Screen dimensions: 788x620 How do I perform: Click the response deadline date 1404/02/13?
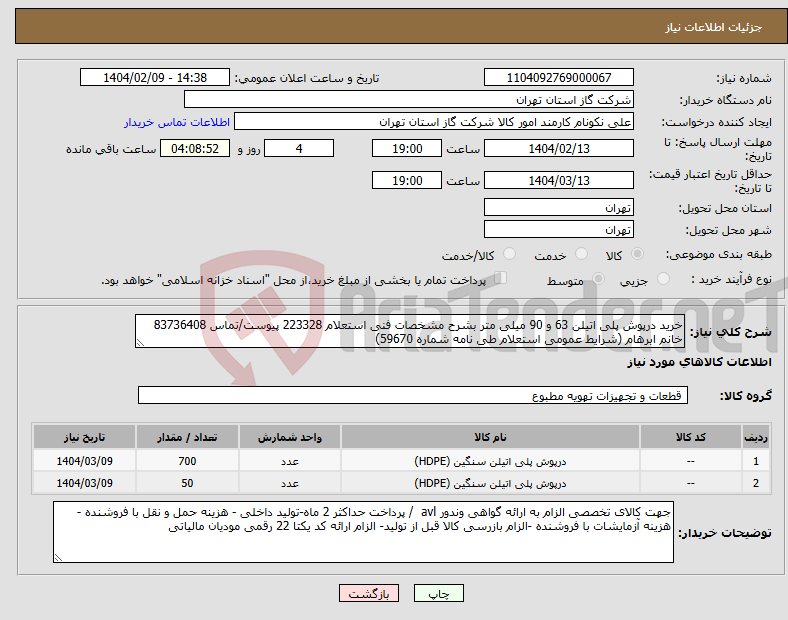pos(558,148)
